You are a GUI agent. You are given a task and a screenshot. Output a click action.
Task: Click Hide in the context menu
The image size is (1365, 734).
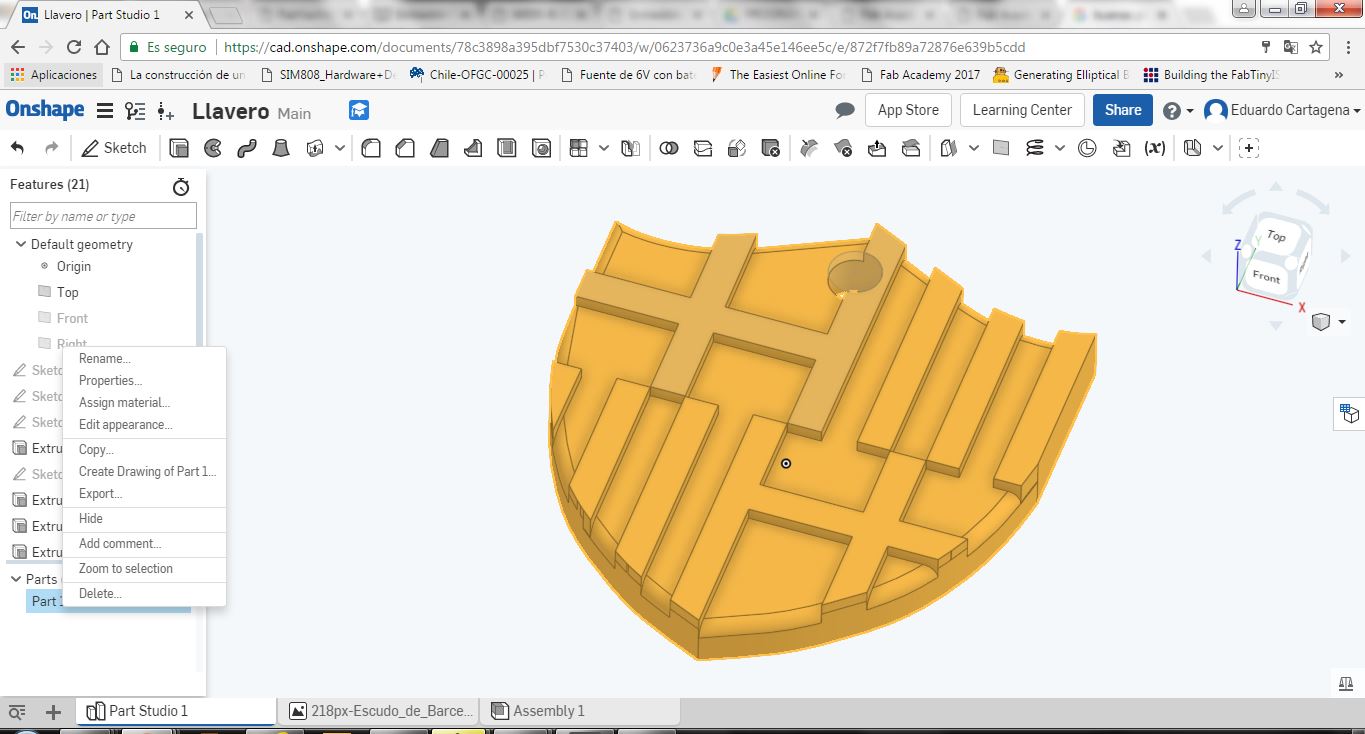pyautogui.click(x=91, y=519)
